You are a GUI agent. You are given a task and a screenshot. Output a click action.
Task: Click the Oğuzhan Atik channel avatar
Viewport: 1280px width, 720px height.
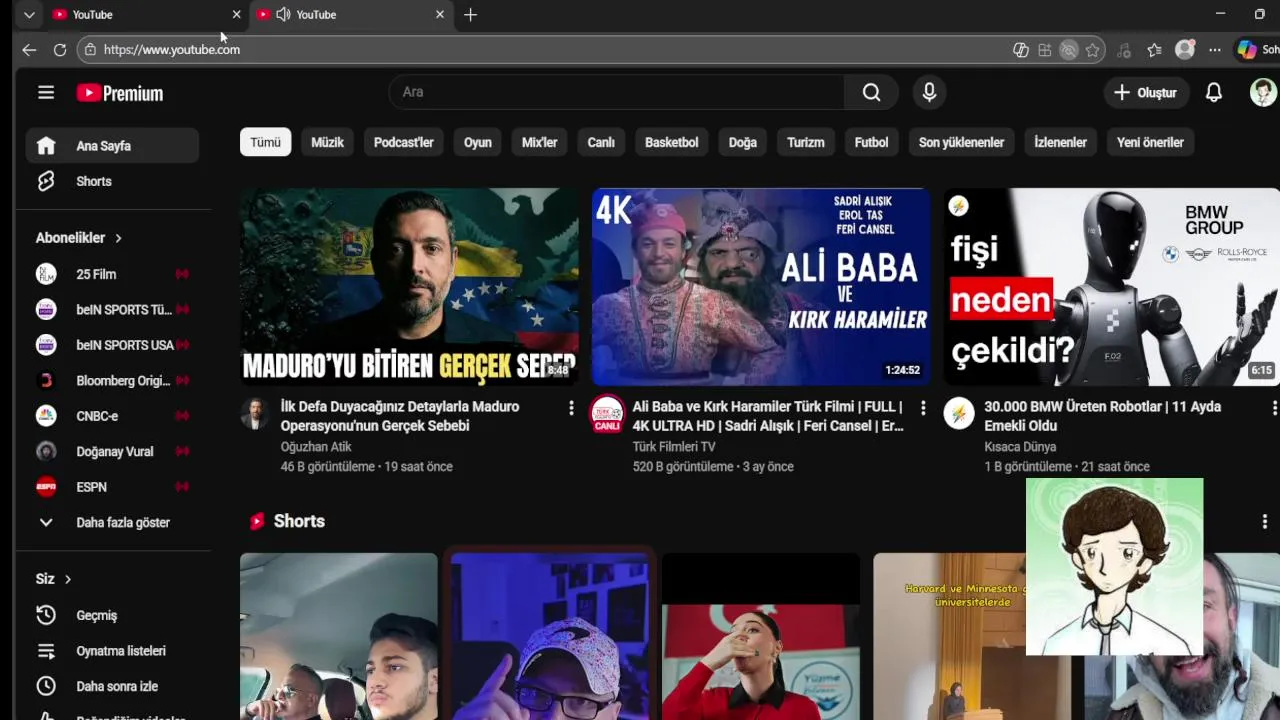(254, 413)
